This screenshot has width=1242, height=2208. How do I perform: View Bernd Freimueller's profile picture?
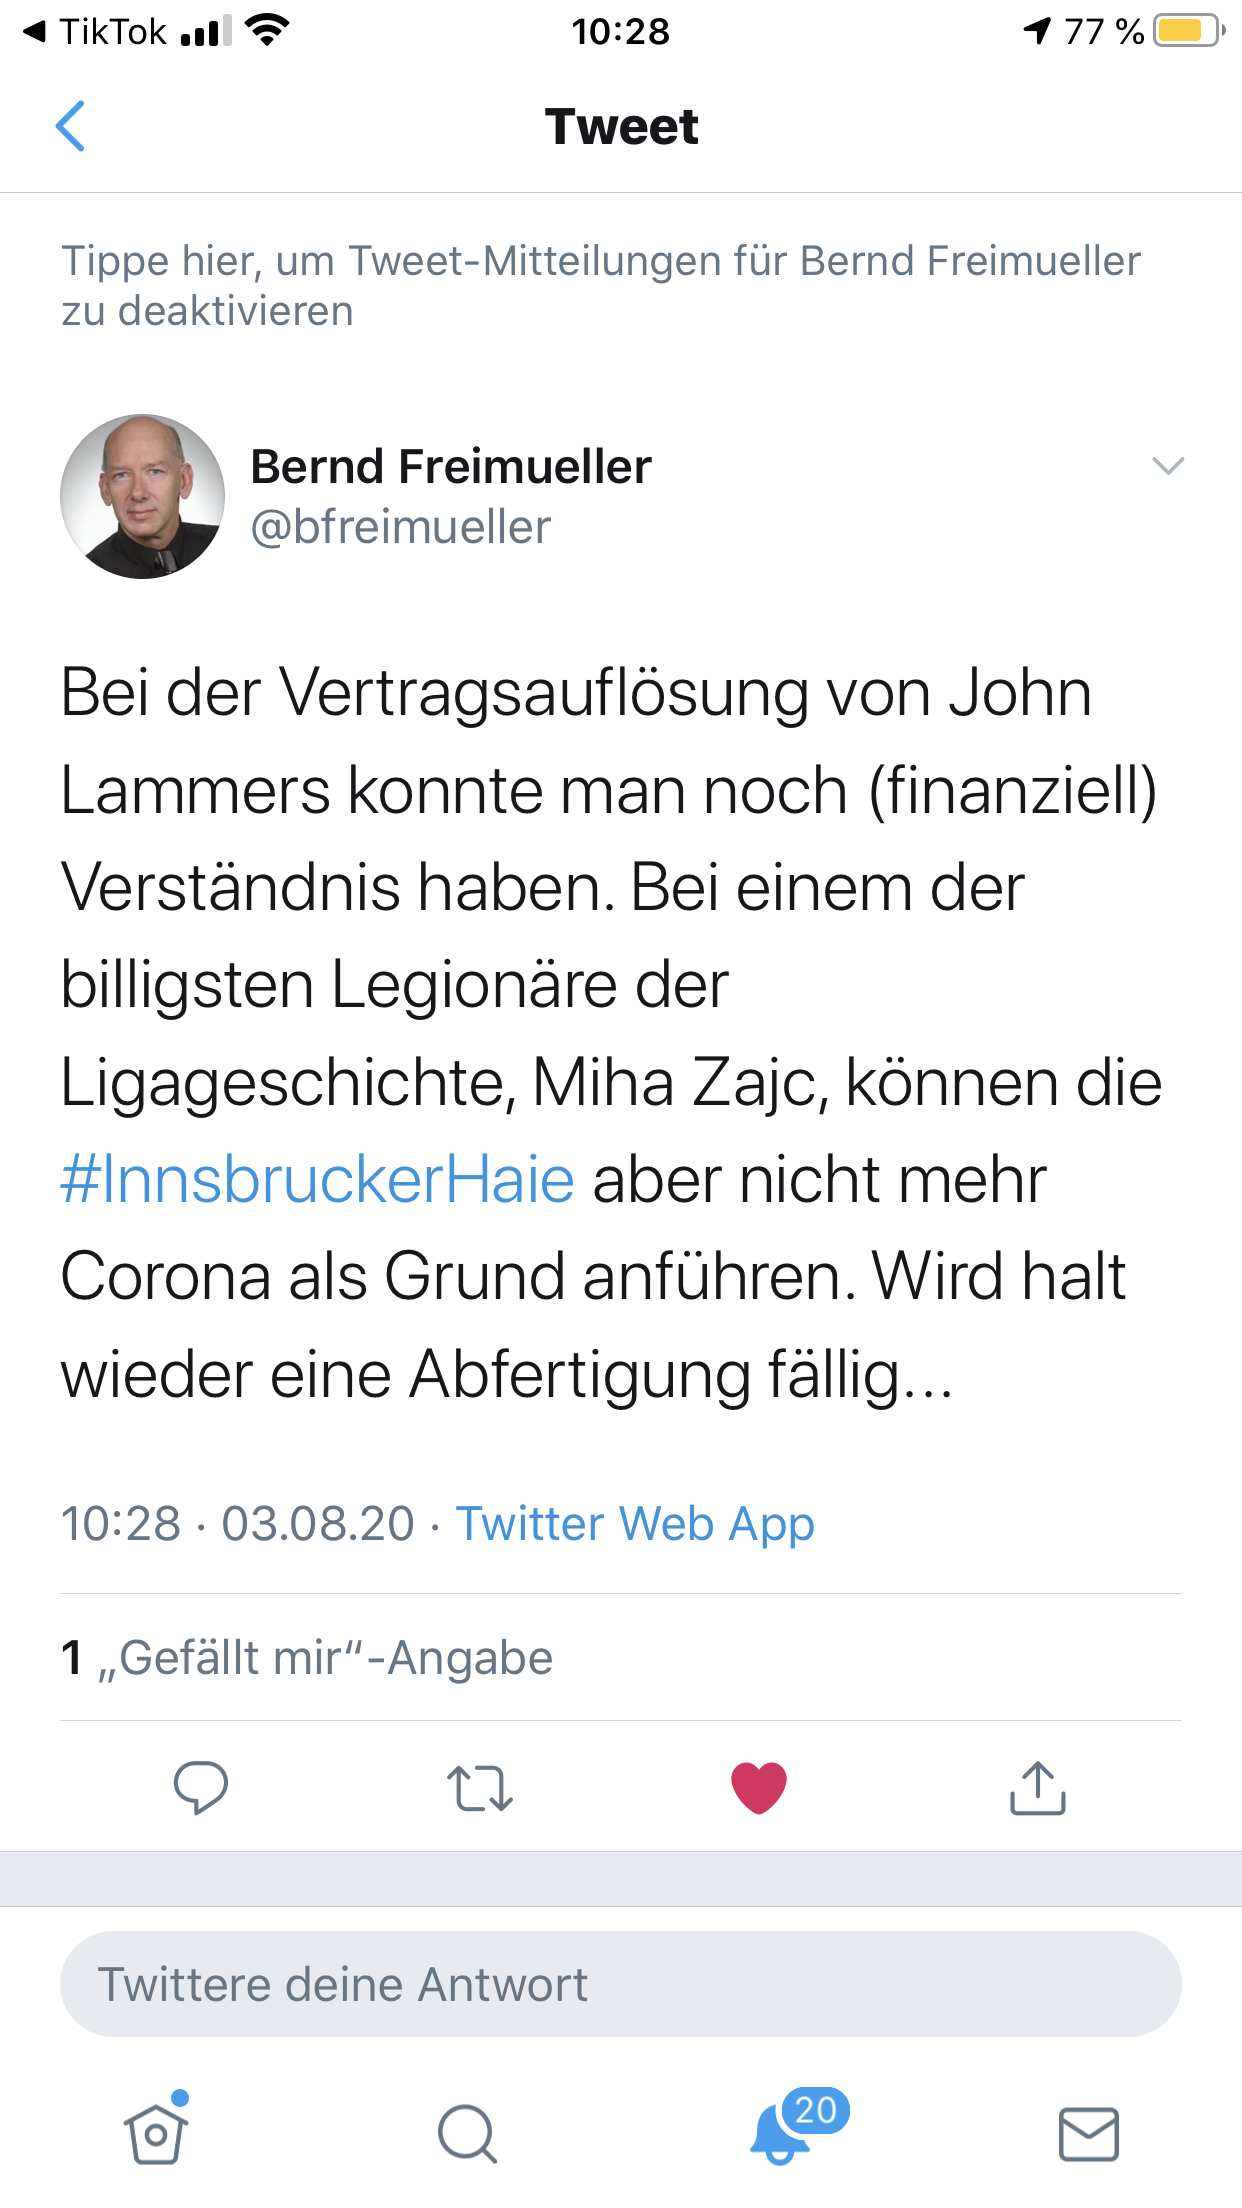pyautogui.click(x=142, y=497)
